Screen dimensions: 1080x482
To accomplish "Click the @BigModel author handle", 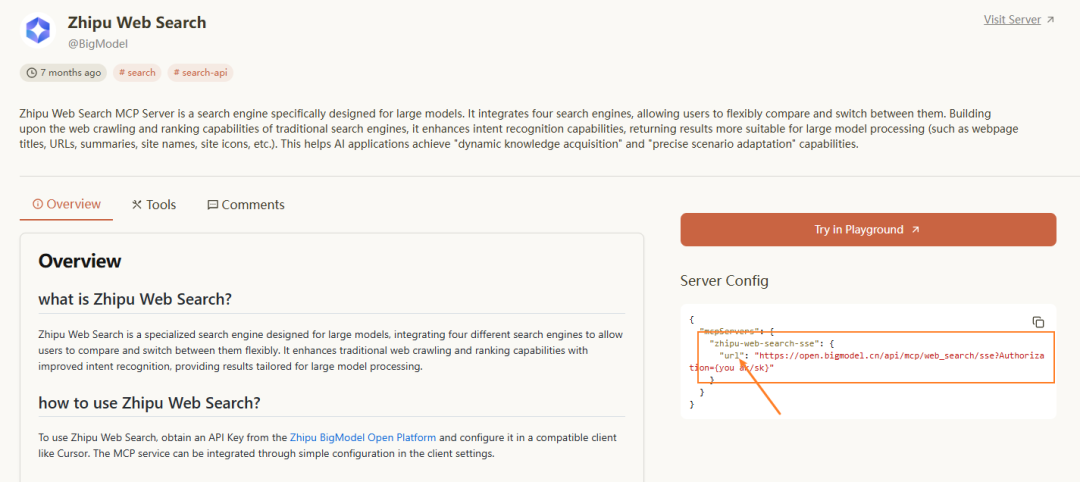I will coord(98,44).
